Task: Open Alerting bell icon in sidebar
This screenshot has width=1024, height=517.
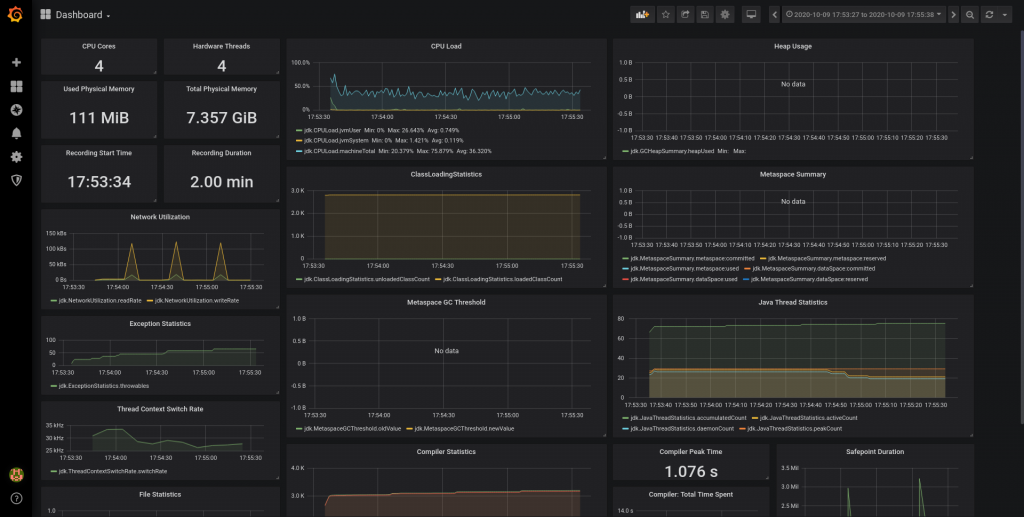Action: 16,133
